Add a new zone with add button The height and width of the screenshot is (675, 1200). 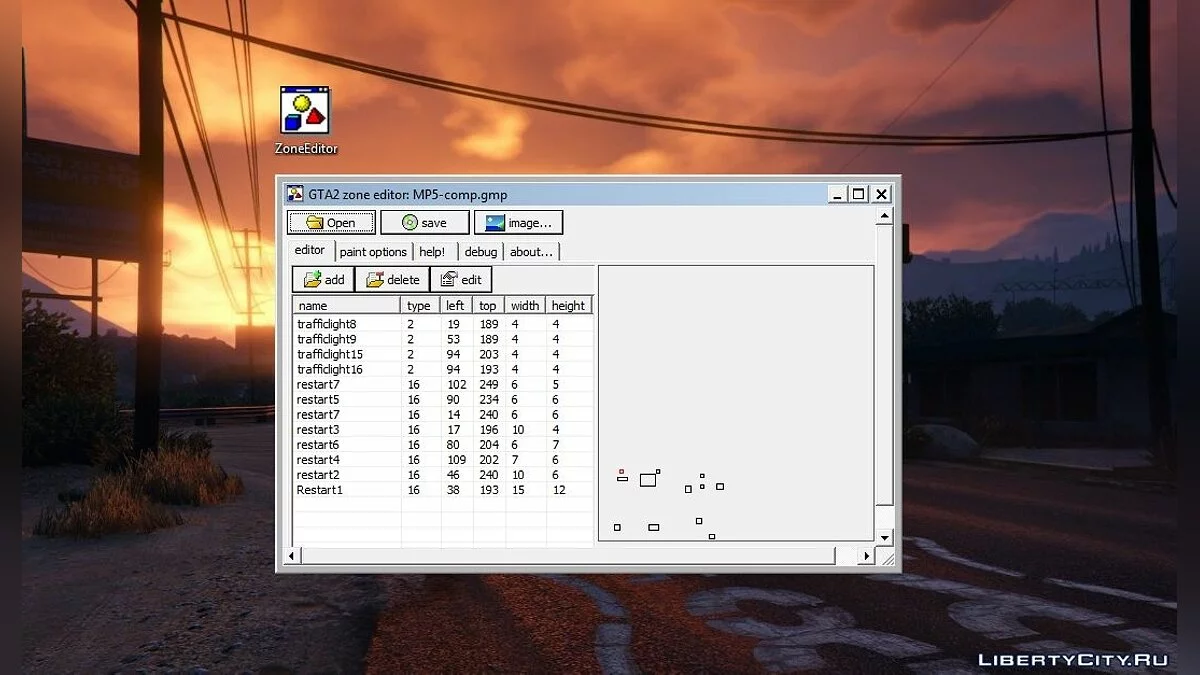click(323, 280)
